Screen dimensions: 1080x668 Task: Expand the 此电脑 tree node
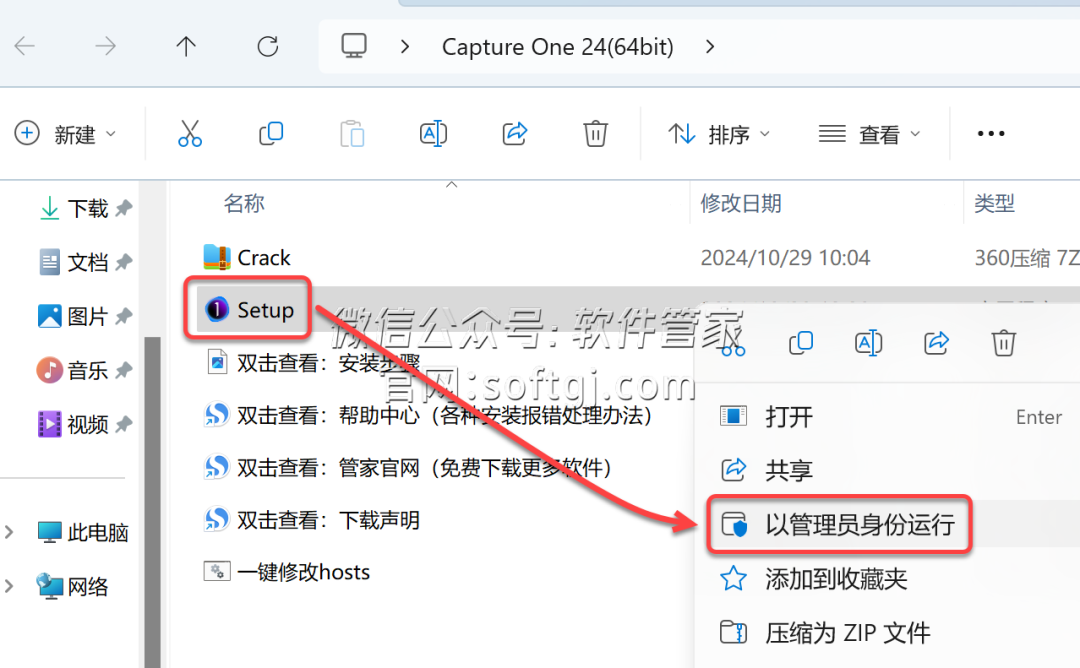[x=9, y=532]
